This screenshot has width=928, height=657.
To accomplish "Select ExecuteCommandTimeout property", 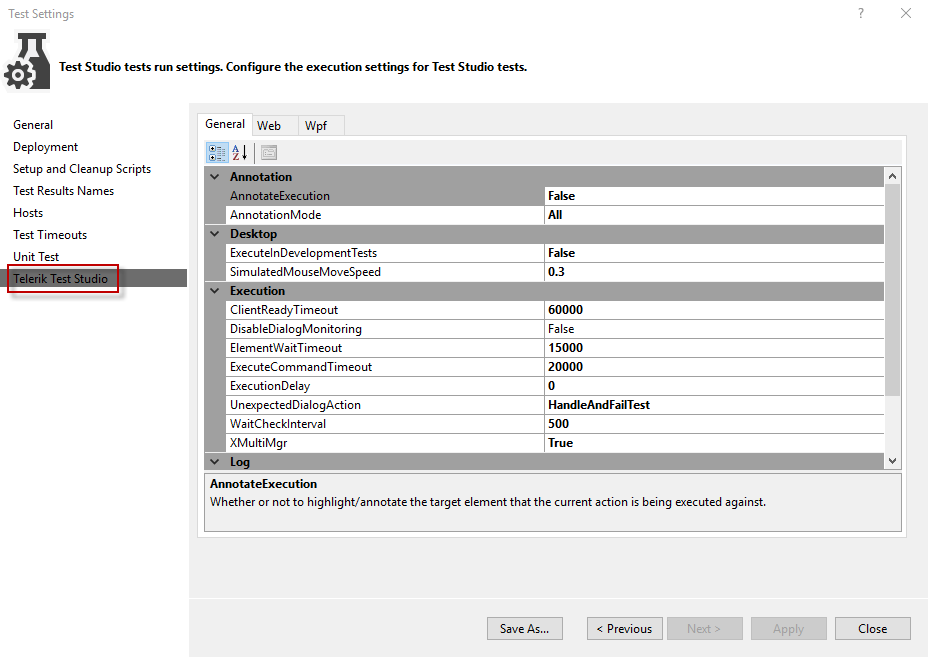I will tap(385, 366).
